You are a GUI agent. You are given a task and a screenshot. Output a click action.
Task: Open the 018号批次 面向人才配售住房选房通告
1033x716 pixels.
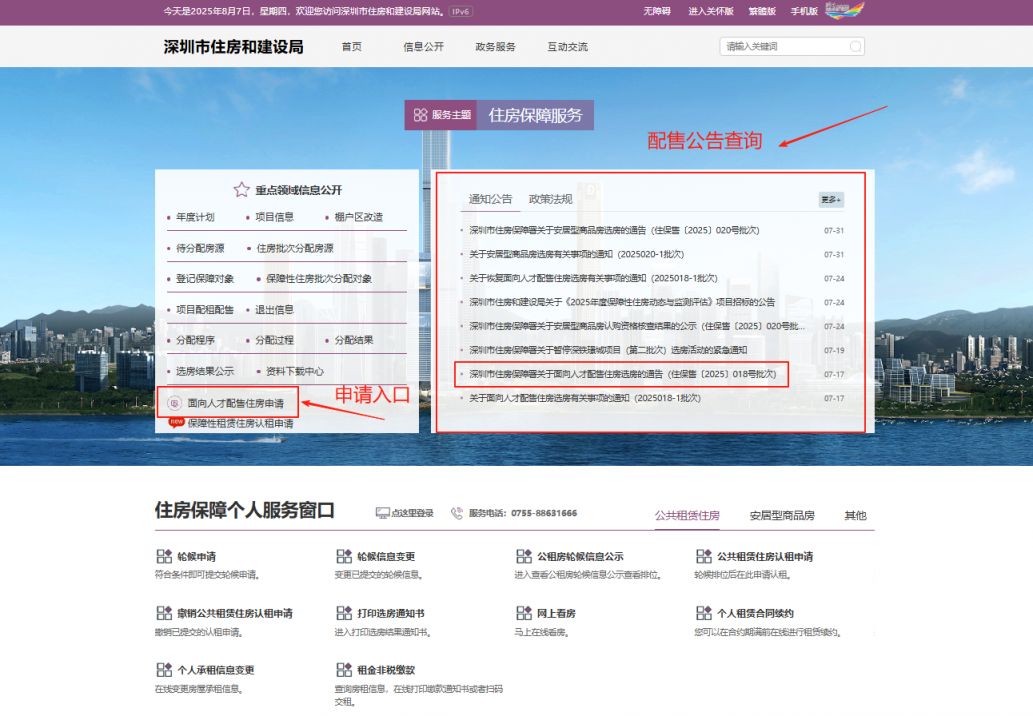click(623, 373)
